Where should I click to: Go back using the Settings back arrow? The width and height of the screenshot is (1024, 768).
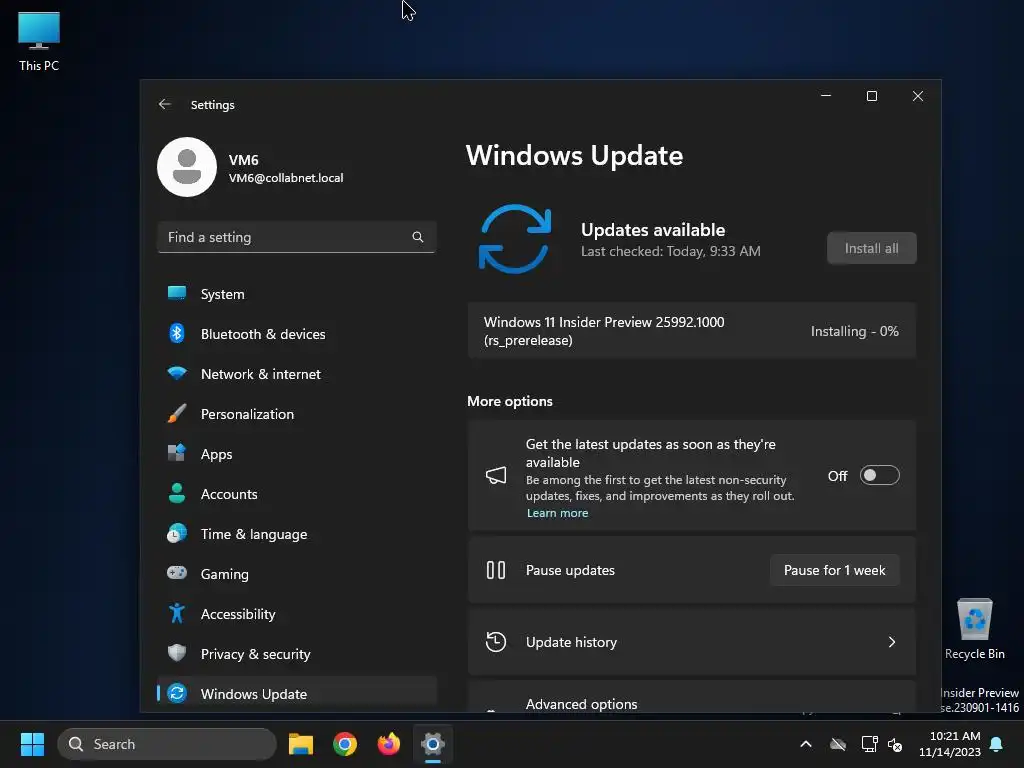(165, 104)
